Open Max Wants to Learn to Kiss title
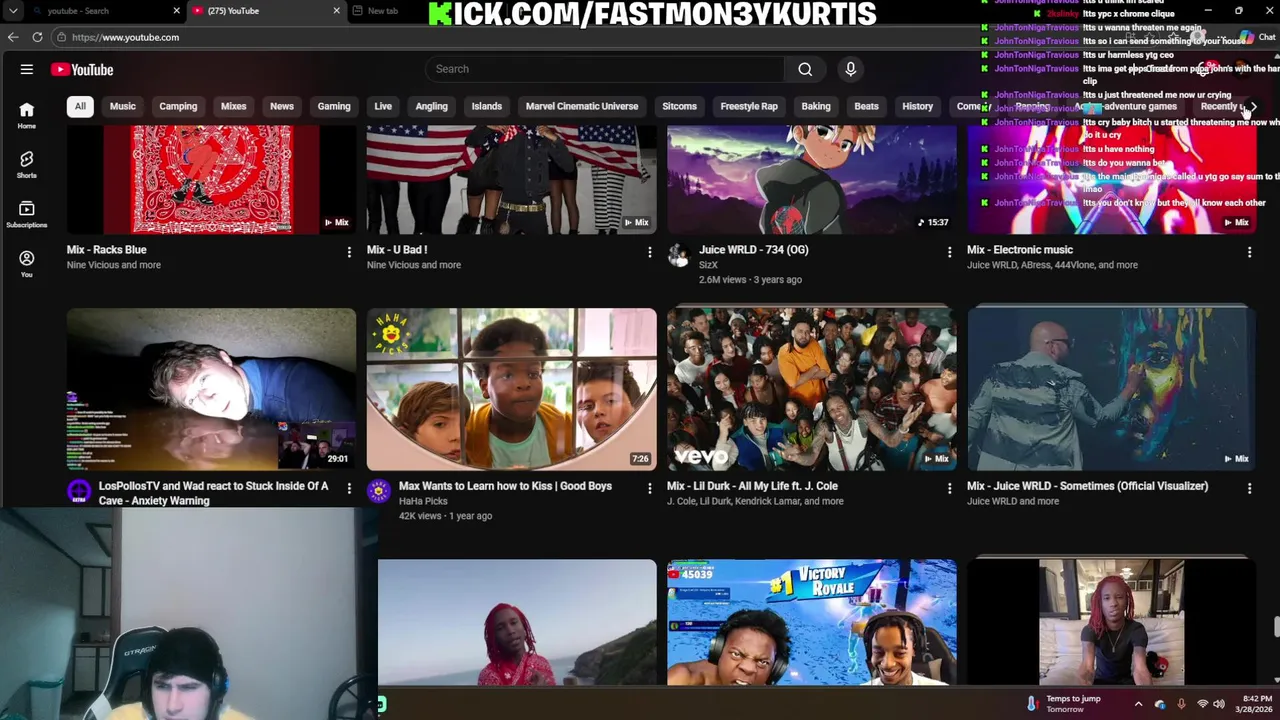Image resolution: width=1280 pixels, height=720 pixels. pyautogui.click(x=505, y=486)
